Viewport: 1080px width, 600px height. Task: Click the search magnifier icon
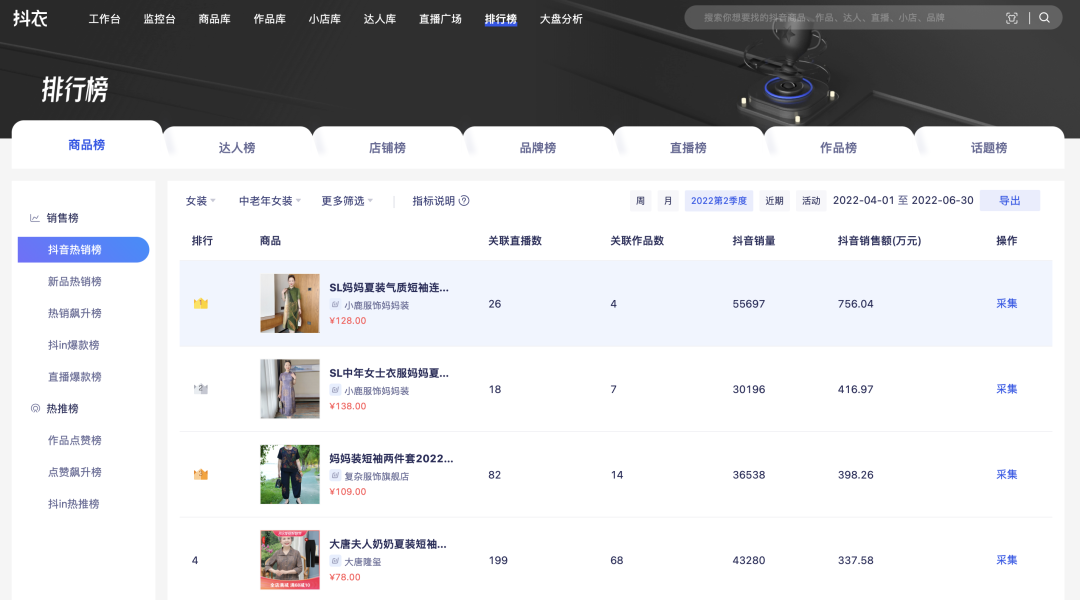pyautogui.click(x=1044, y=18)
